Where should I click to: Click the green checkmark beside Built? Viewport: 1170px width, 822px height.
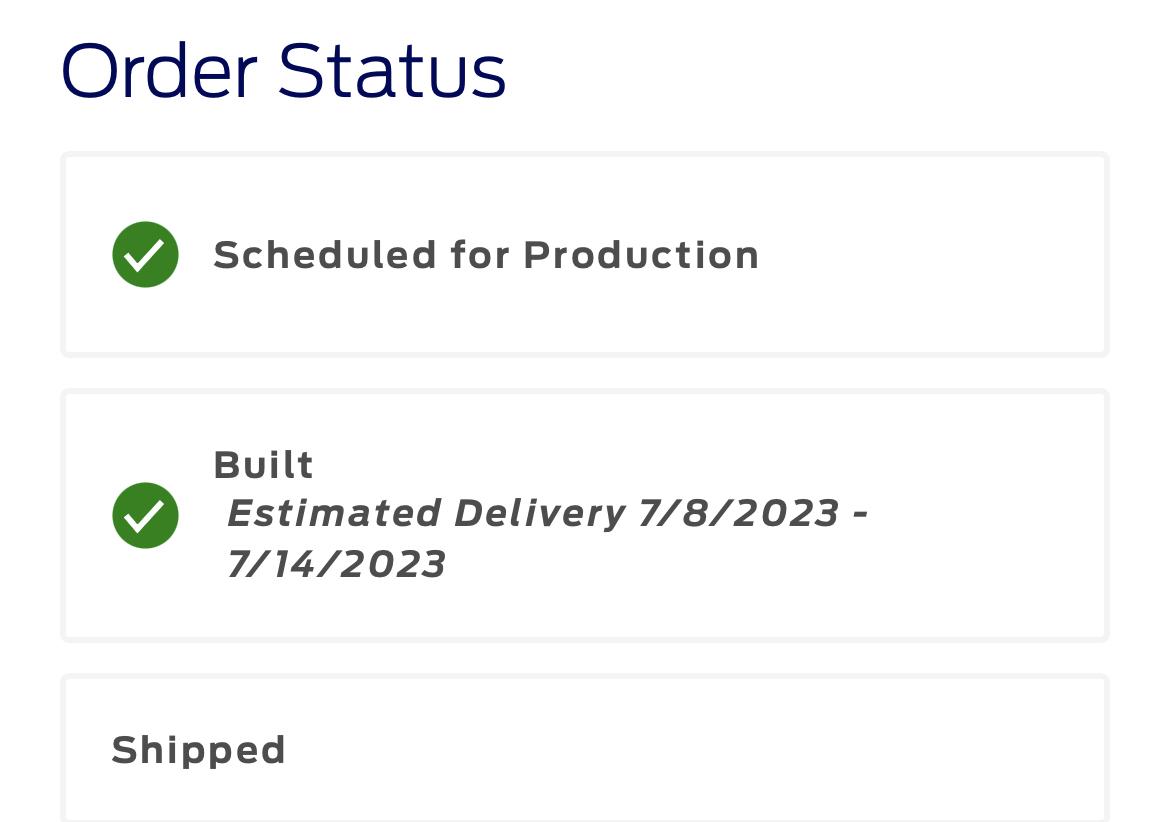pyautogui.click(x=146, y=515)
